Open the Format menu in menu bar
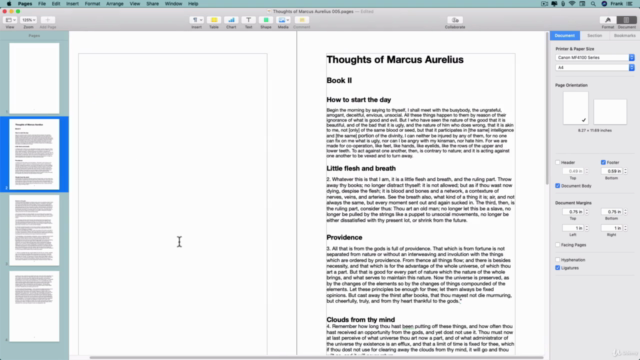The image size is (640, 360). click(x=92, y=4)
